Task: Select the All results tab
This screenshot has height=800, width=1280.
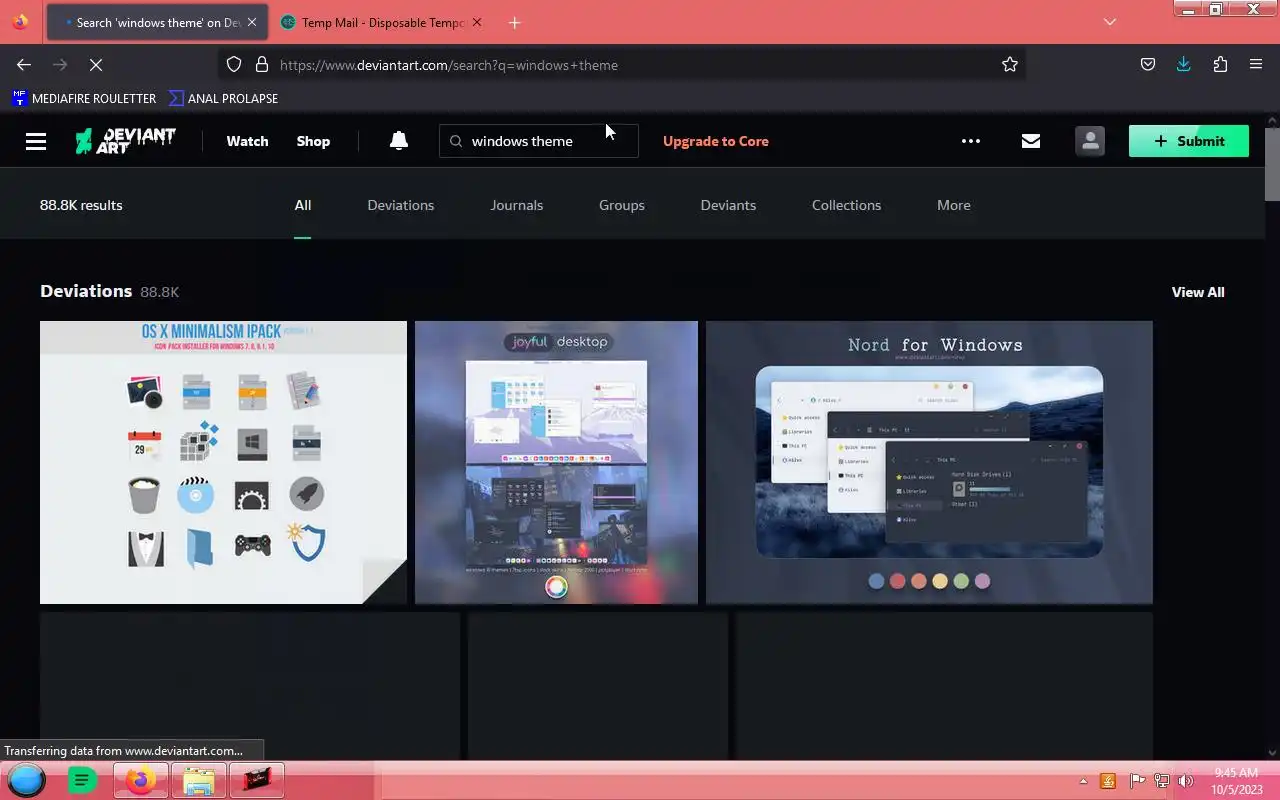Action: pyautogui.click(x=303, y=205)
